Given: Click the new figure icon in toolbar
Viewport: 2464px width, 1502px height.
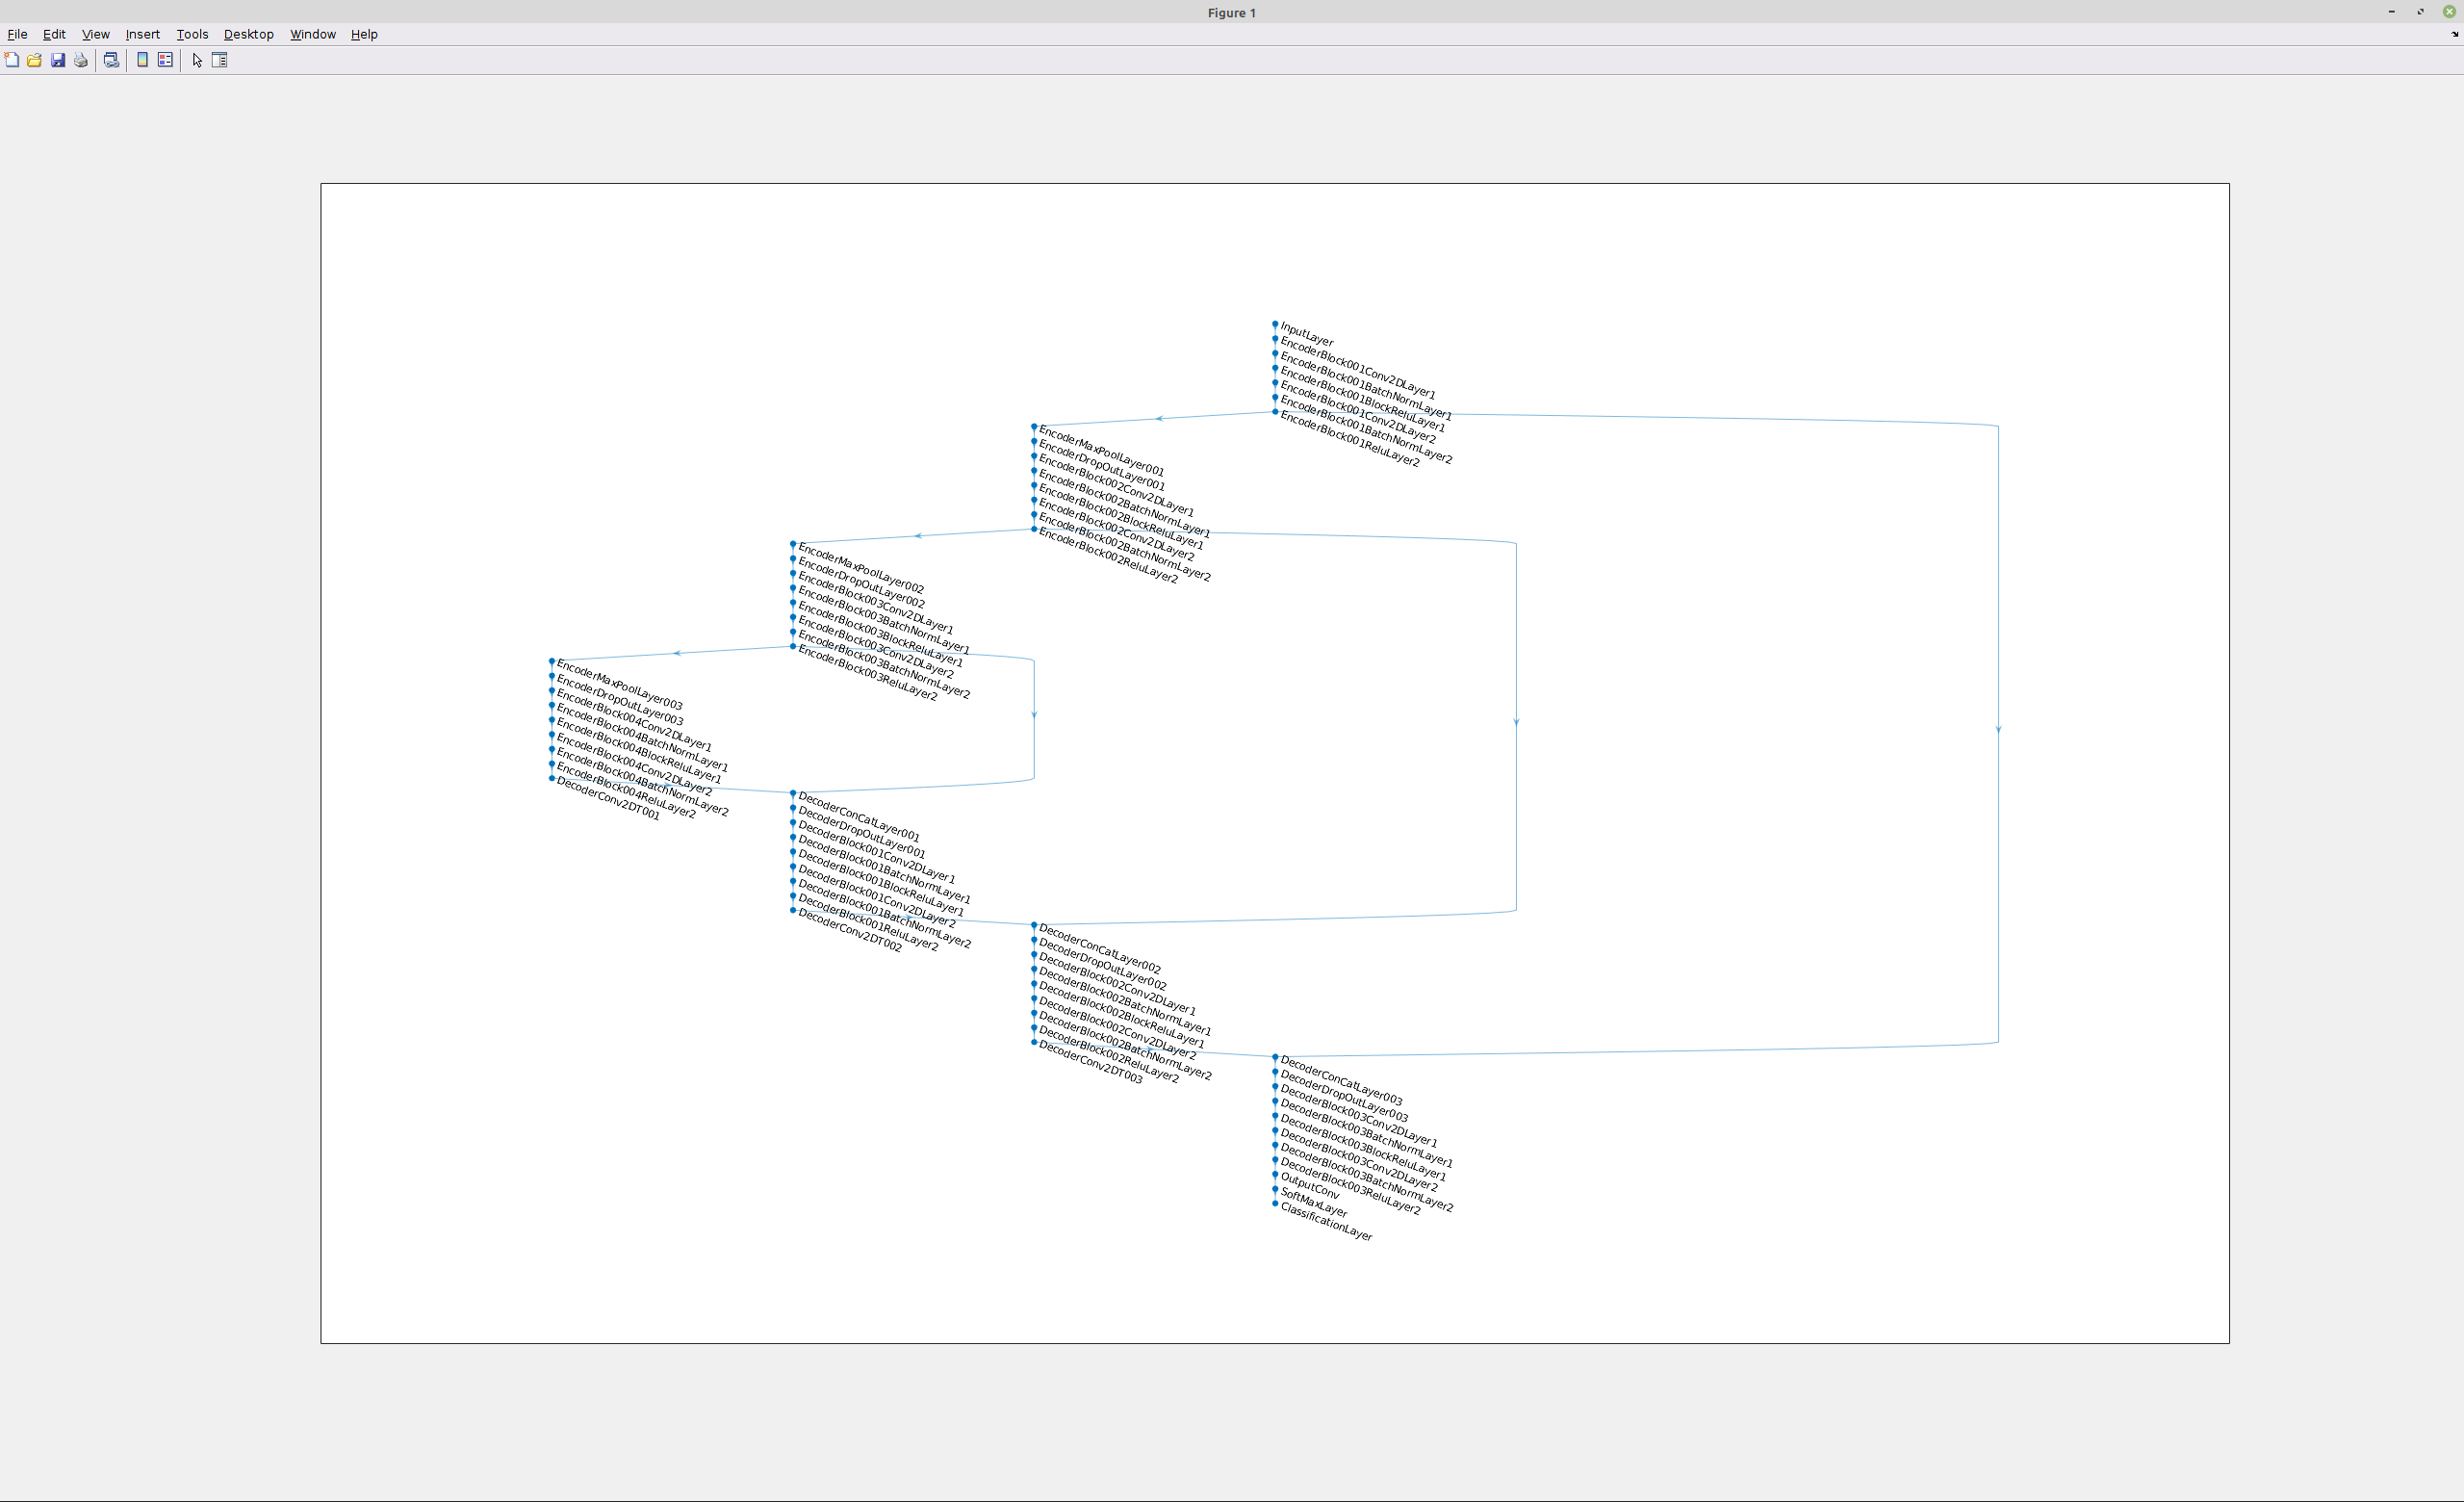Looking at the screenshot, I should [x=13, y=60].
